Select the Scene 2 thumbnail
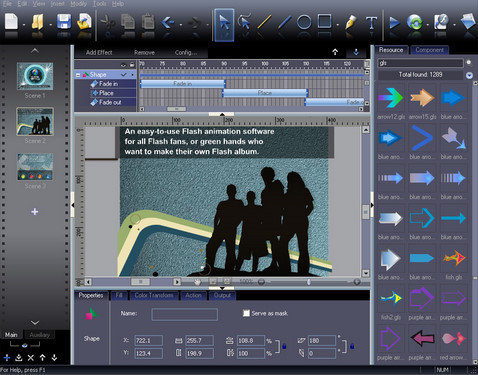Screen dimensions: 478x375 (35, 121)
